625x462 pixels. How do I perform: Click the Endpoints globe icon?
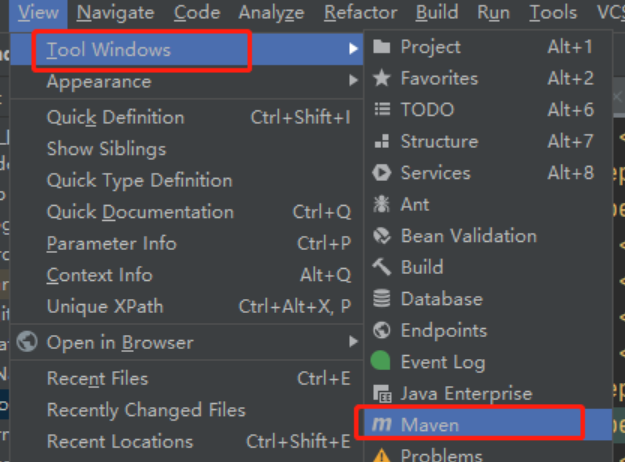(x=381, y=330)
